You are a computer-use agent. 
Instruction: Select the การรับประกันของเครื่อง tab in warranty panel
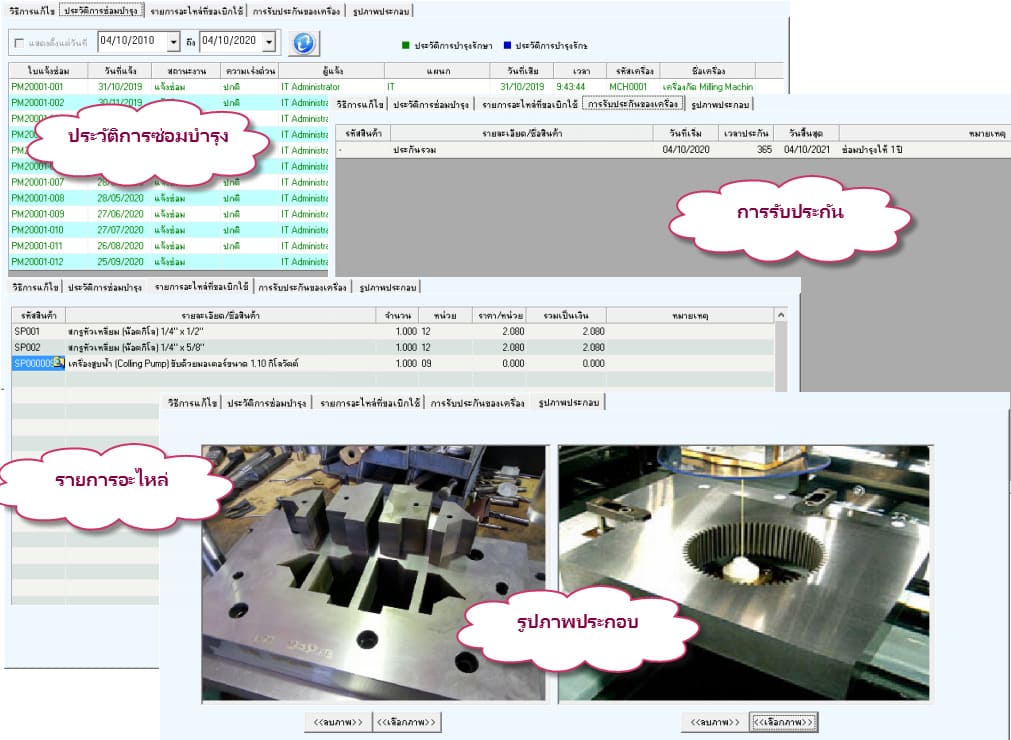634,104
